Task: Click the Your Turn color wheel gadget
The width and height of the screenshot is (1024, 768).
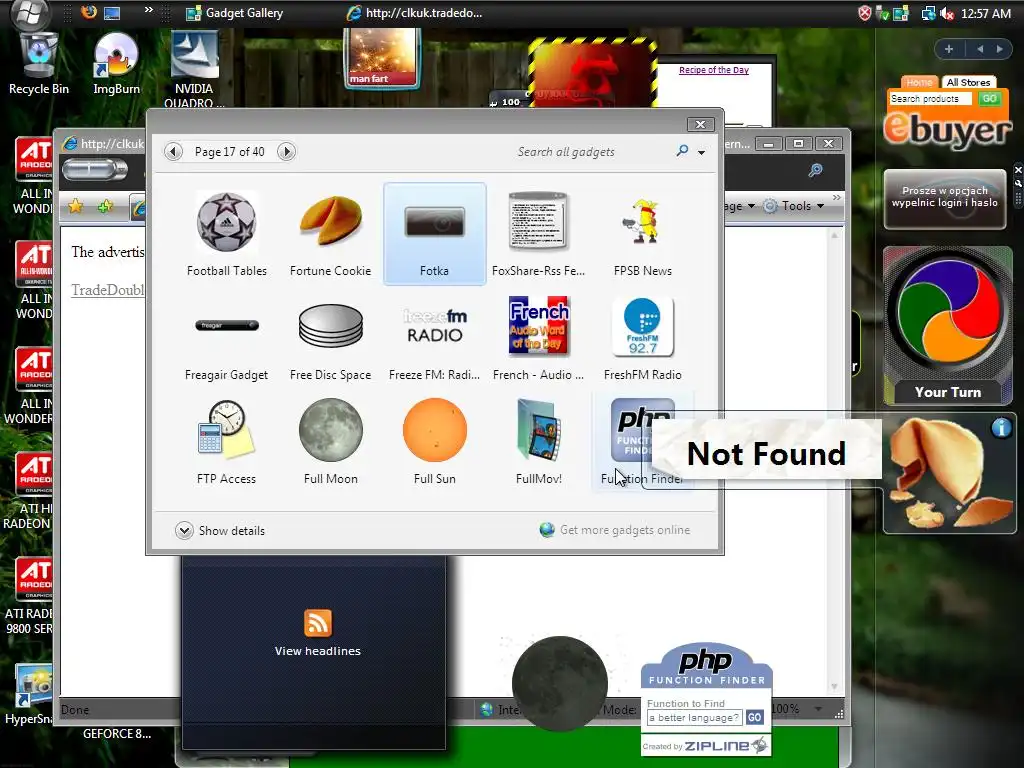Action: pyautogui.click(x=948, y=326)
